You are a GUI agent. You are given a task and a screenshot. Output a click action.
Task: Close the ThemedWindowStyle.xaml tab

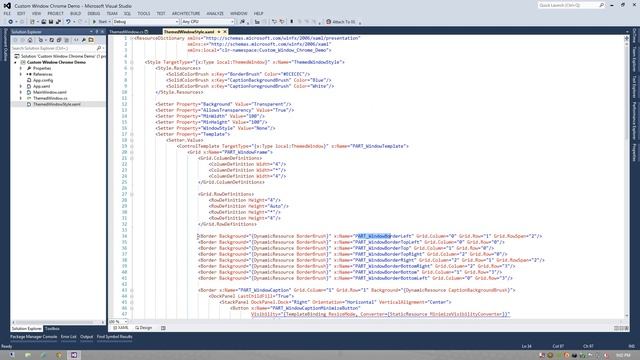click(x=224, y=31)
